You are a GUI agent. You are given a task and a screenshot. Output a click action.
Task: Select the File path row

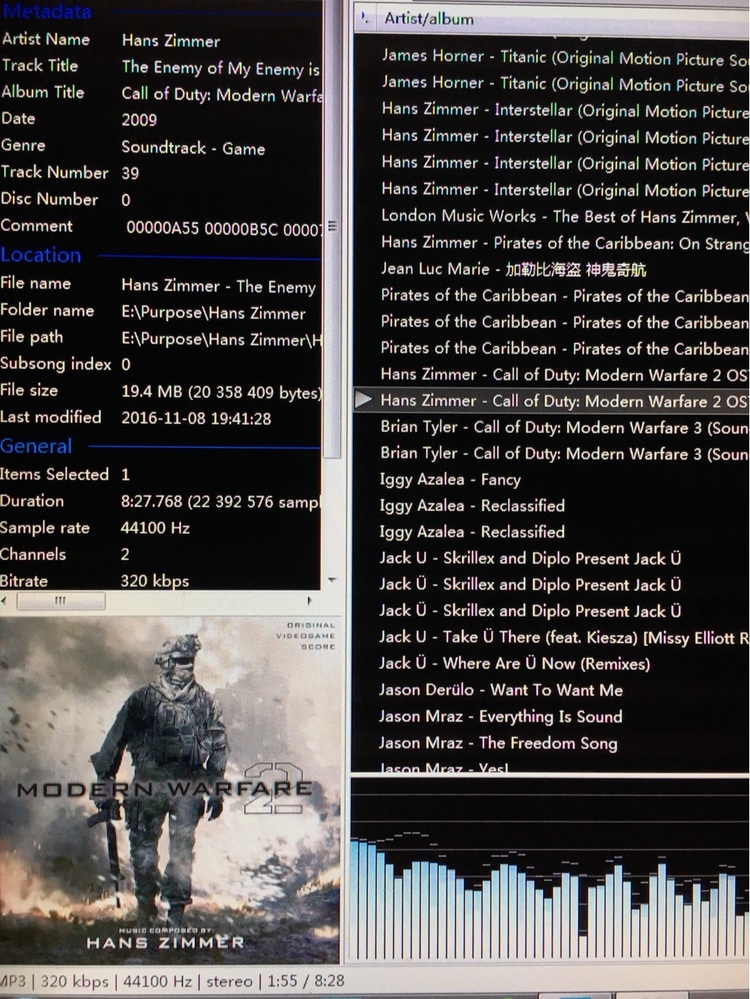[x=161, y=338]
